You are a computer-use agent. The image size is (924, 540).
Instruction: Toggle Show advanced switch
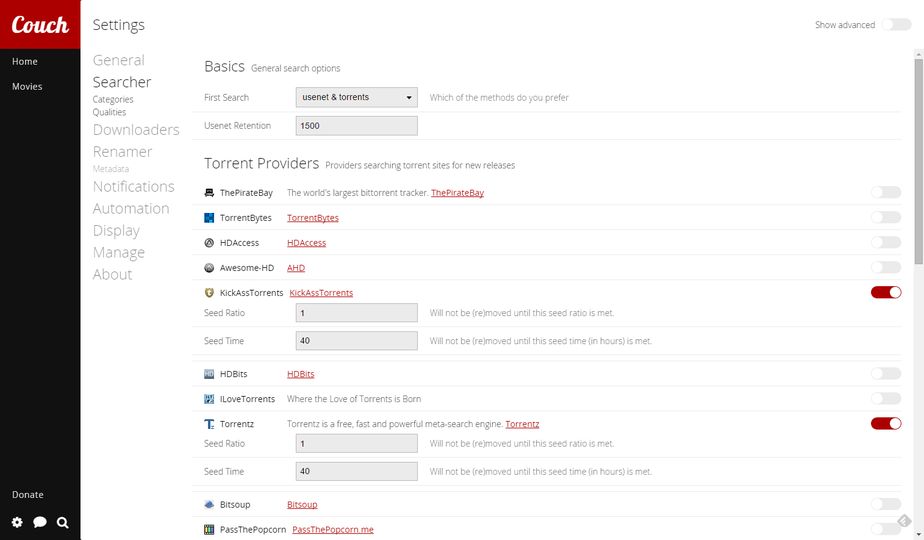pos(896,25)
